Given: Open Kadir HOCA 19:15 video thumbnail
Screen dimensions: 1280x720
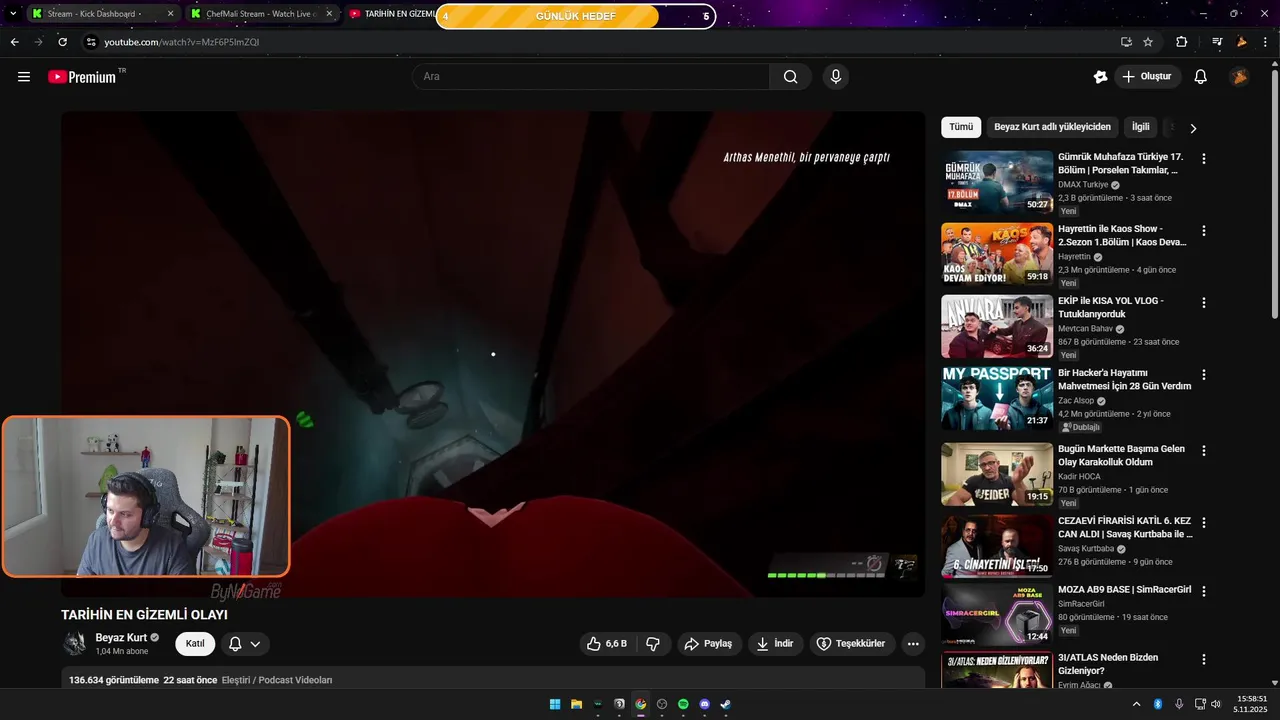Looking at the screenshot, I should pos(997,474).
